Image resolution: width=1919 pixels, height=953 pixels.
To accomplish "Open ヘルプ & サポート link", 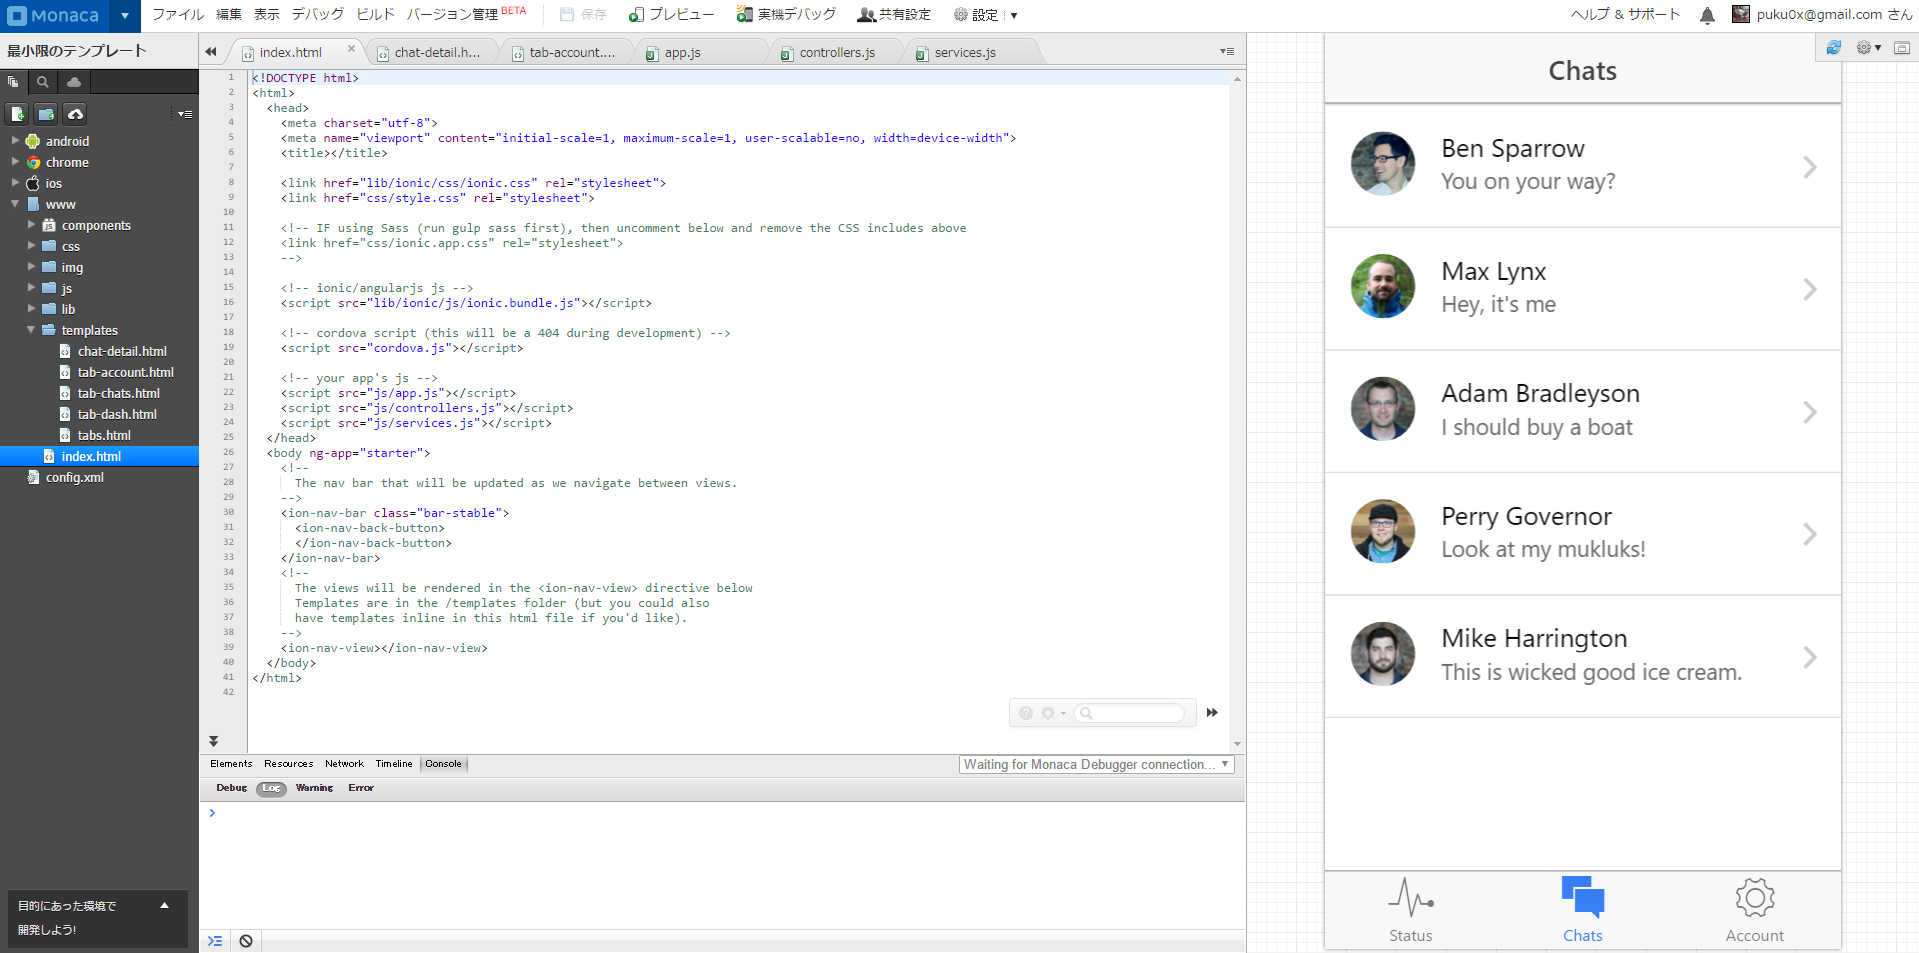I will pyautogui.click(x=1625, y=15).
